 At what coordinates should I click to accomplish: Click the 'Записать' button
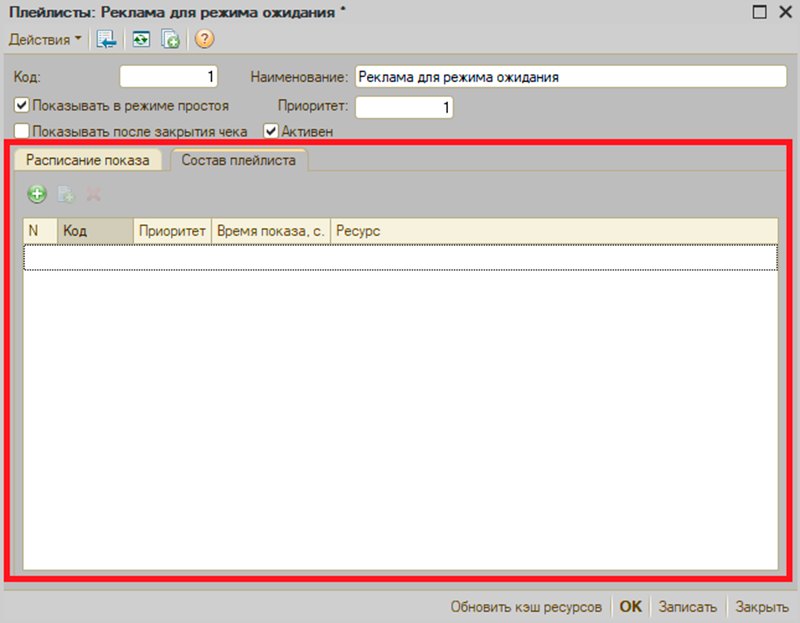[687, 607]
